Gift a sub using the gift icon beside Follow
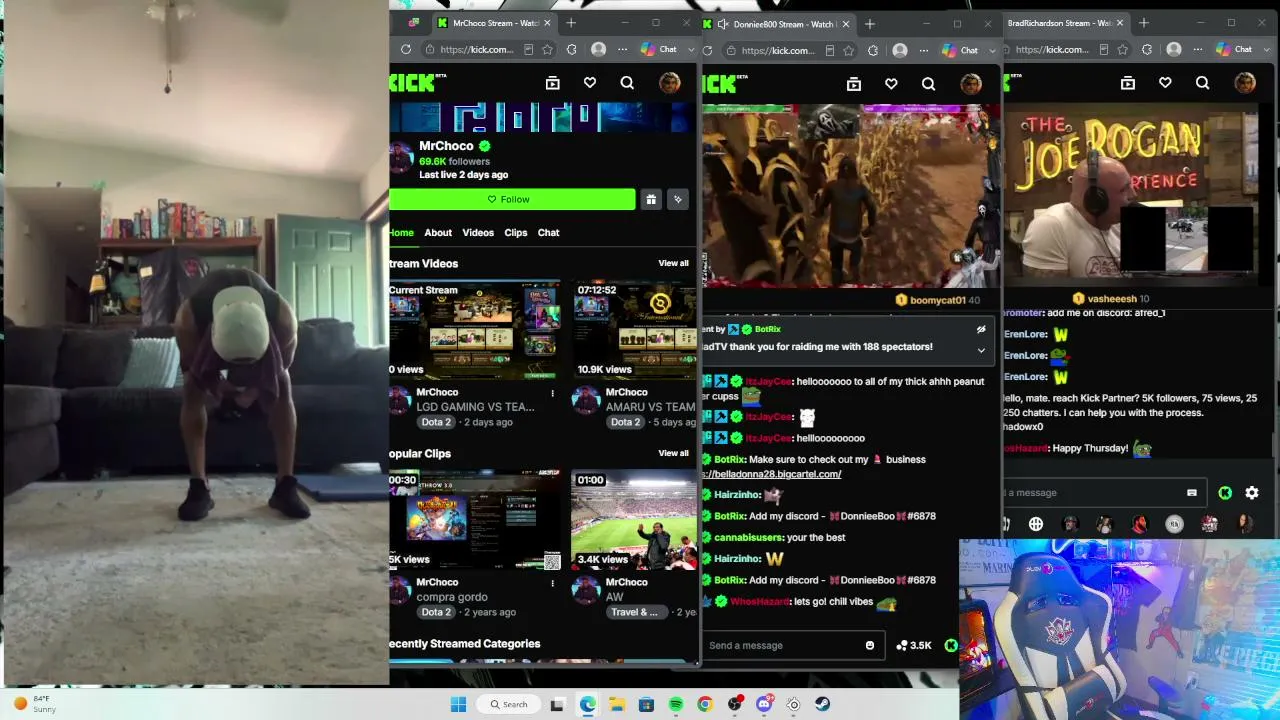1280x720 pixels. 651,199
